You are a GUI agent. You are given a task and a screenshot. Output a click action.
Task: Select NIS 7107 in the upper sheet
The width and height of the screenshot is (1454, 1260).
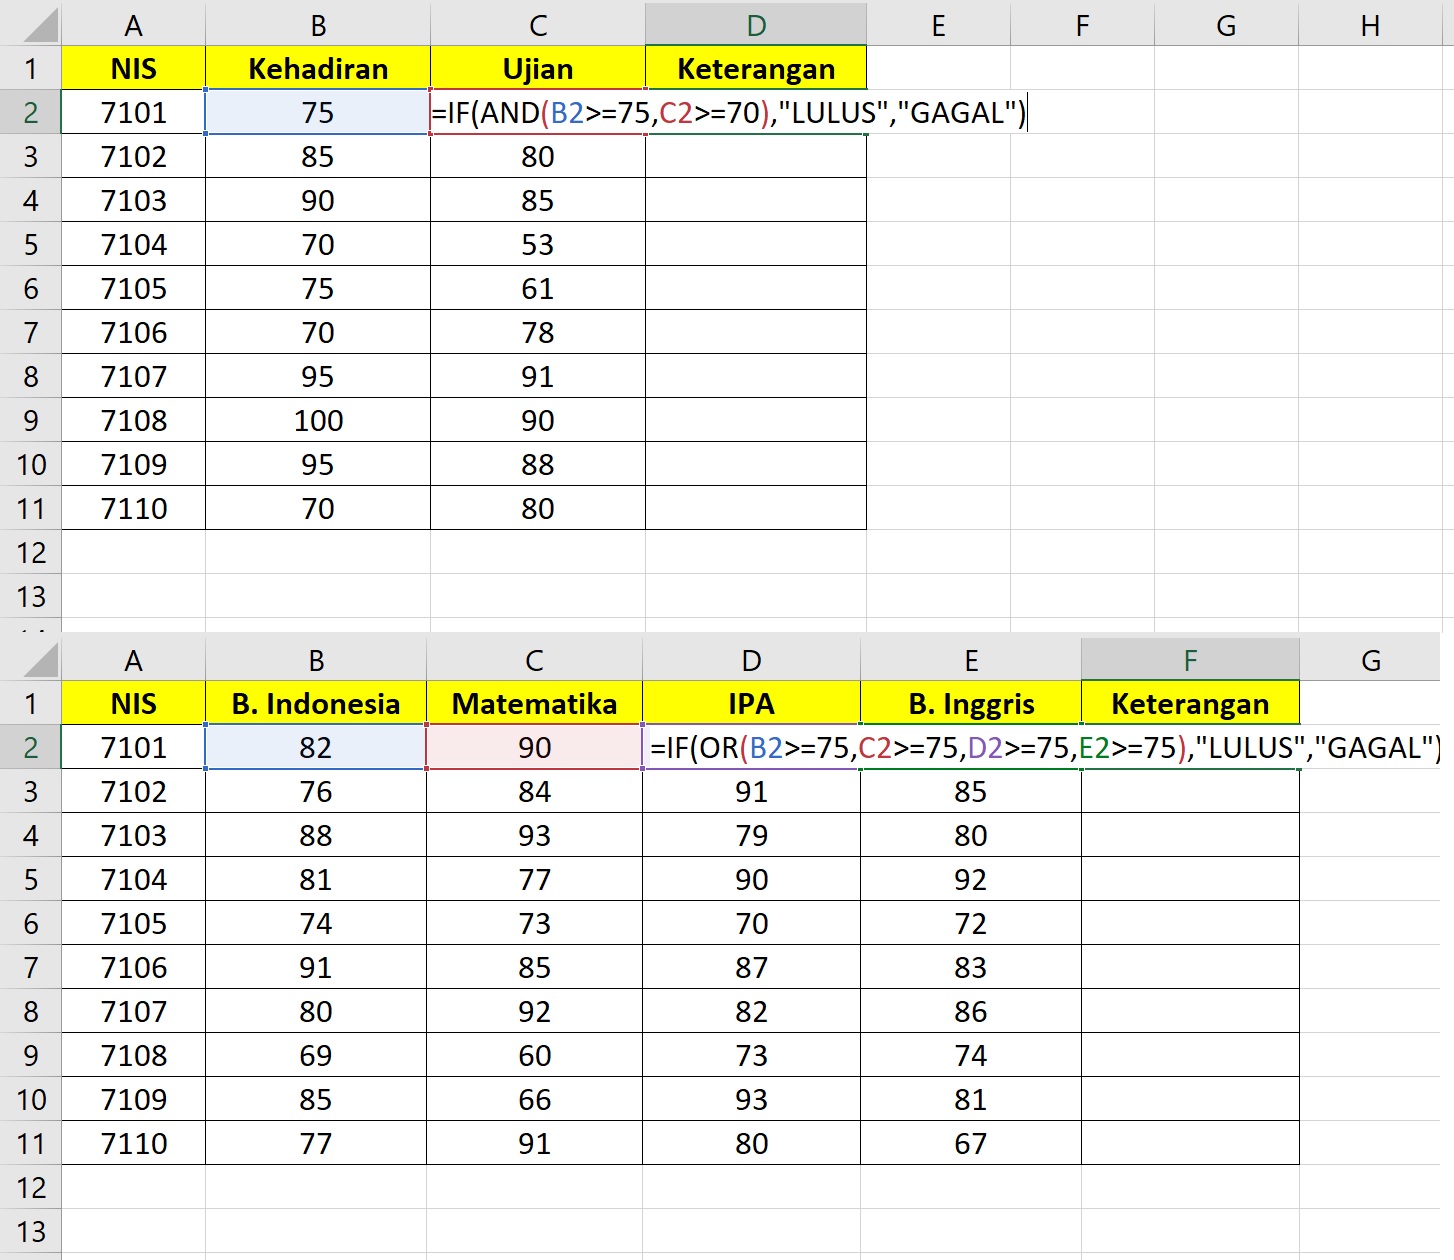click(x=134, y=376)
